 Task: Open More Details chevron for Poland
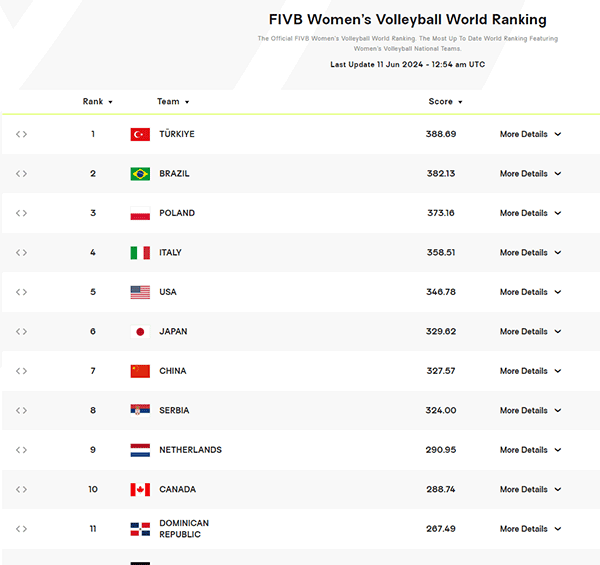tap(558, 213)
